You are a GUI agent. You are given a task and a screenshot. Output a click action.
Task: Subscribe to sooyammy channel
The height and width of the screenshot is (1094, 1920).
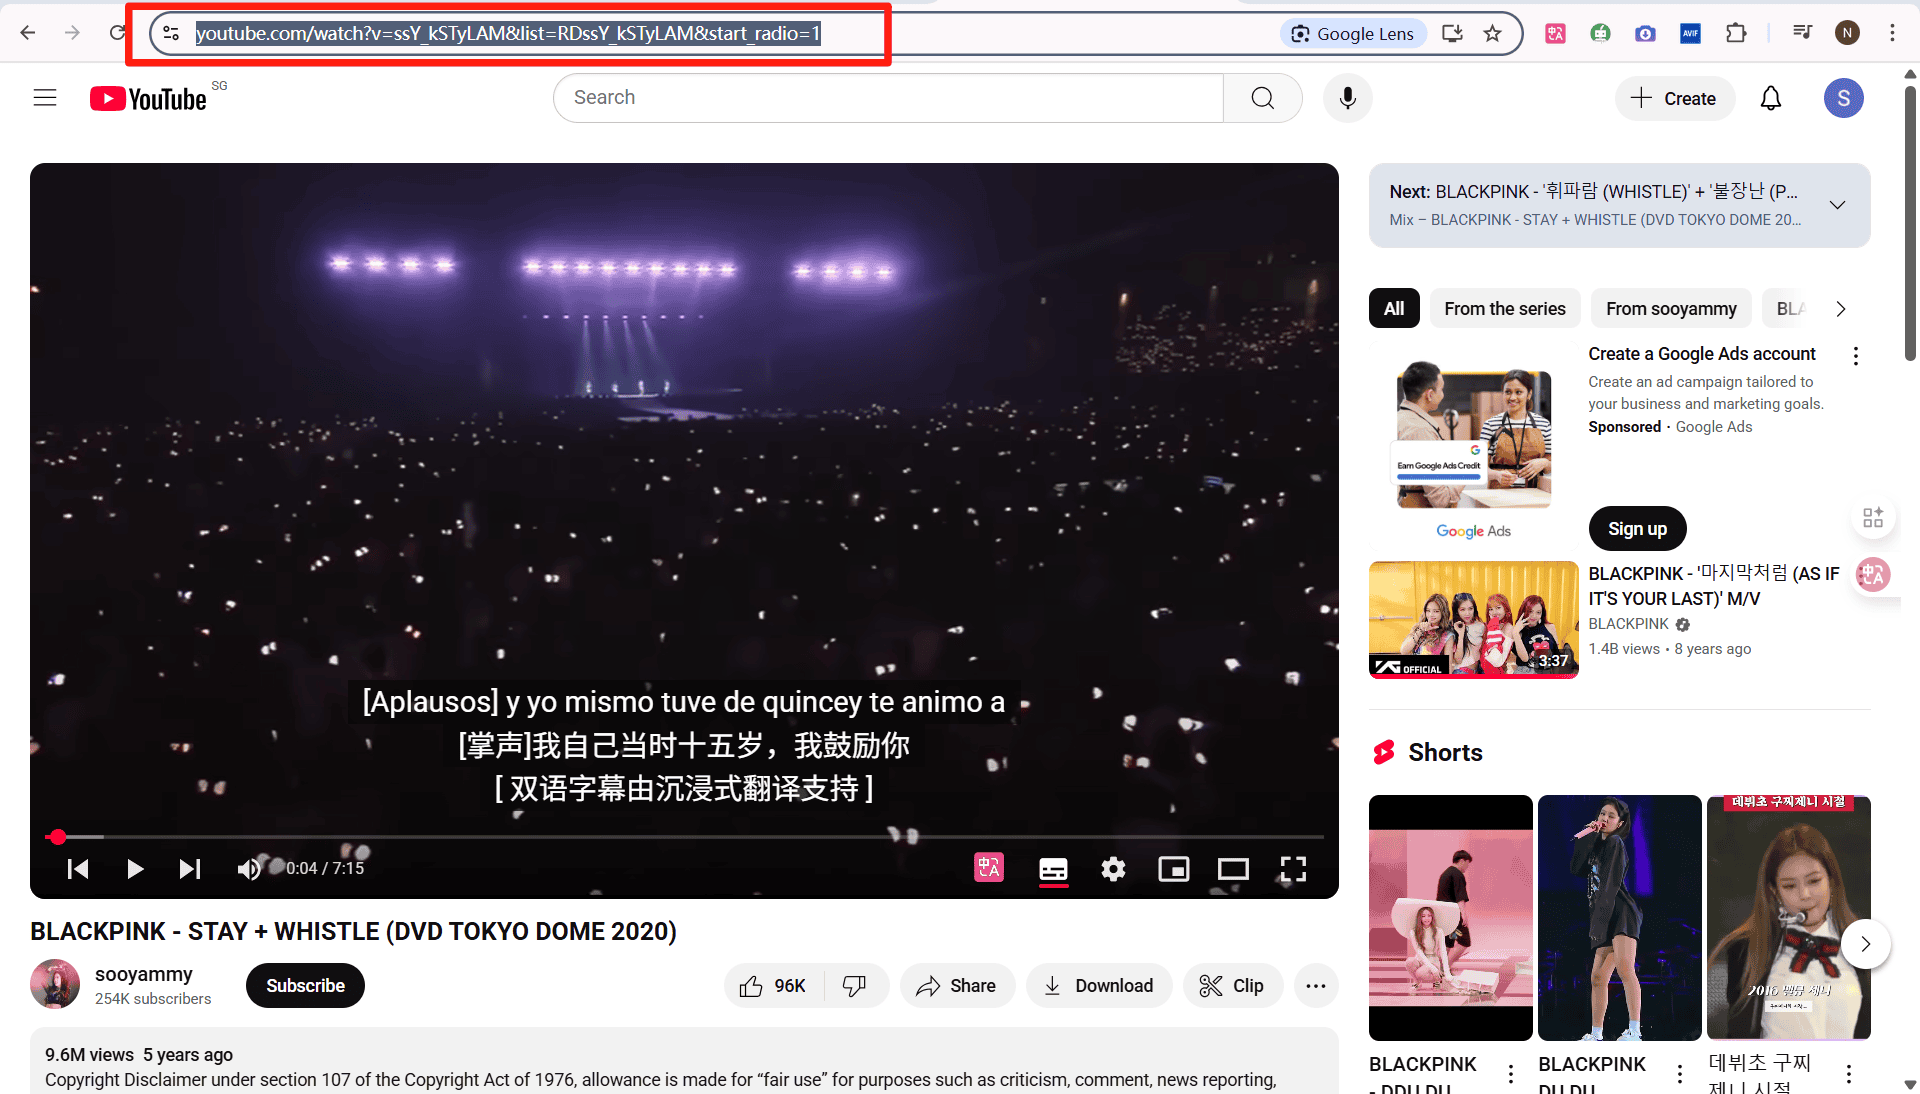305,986
